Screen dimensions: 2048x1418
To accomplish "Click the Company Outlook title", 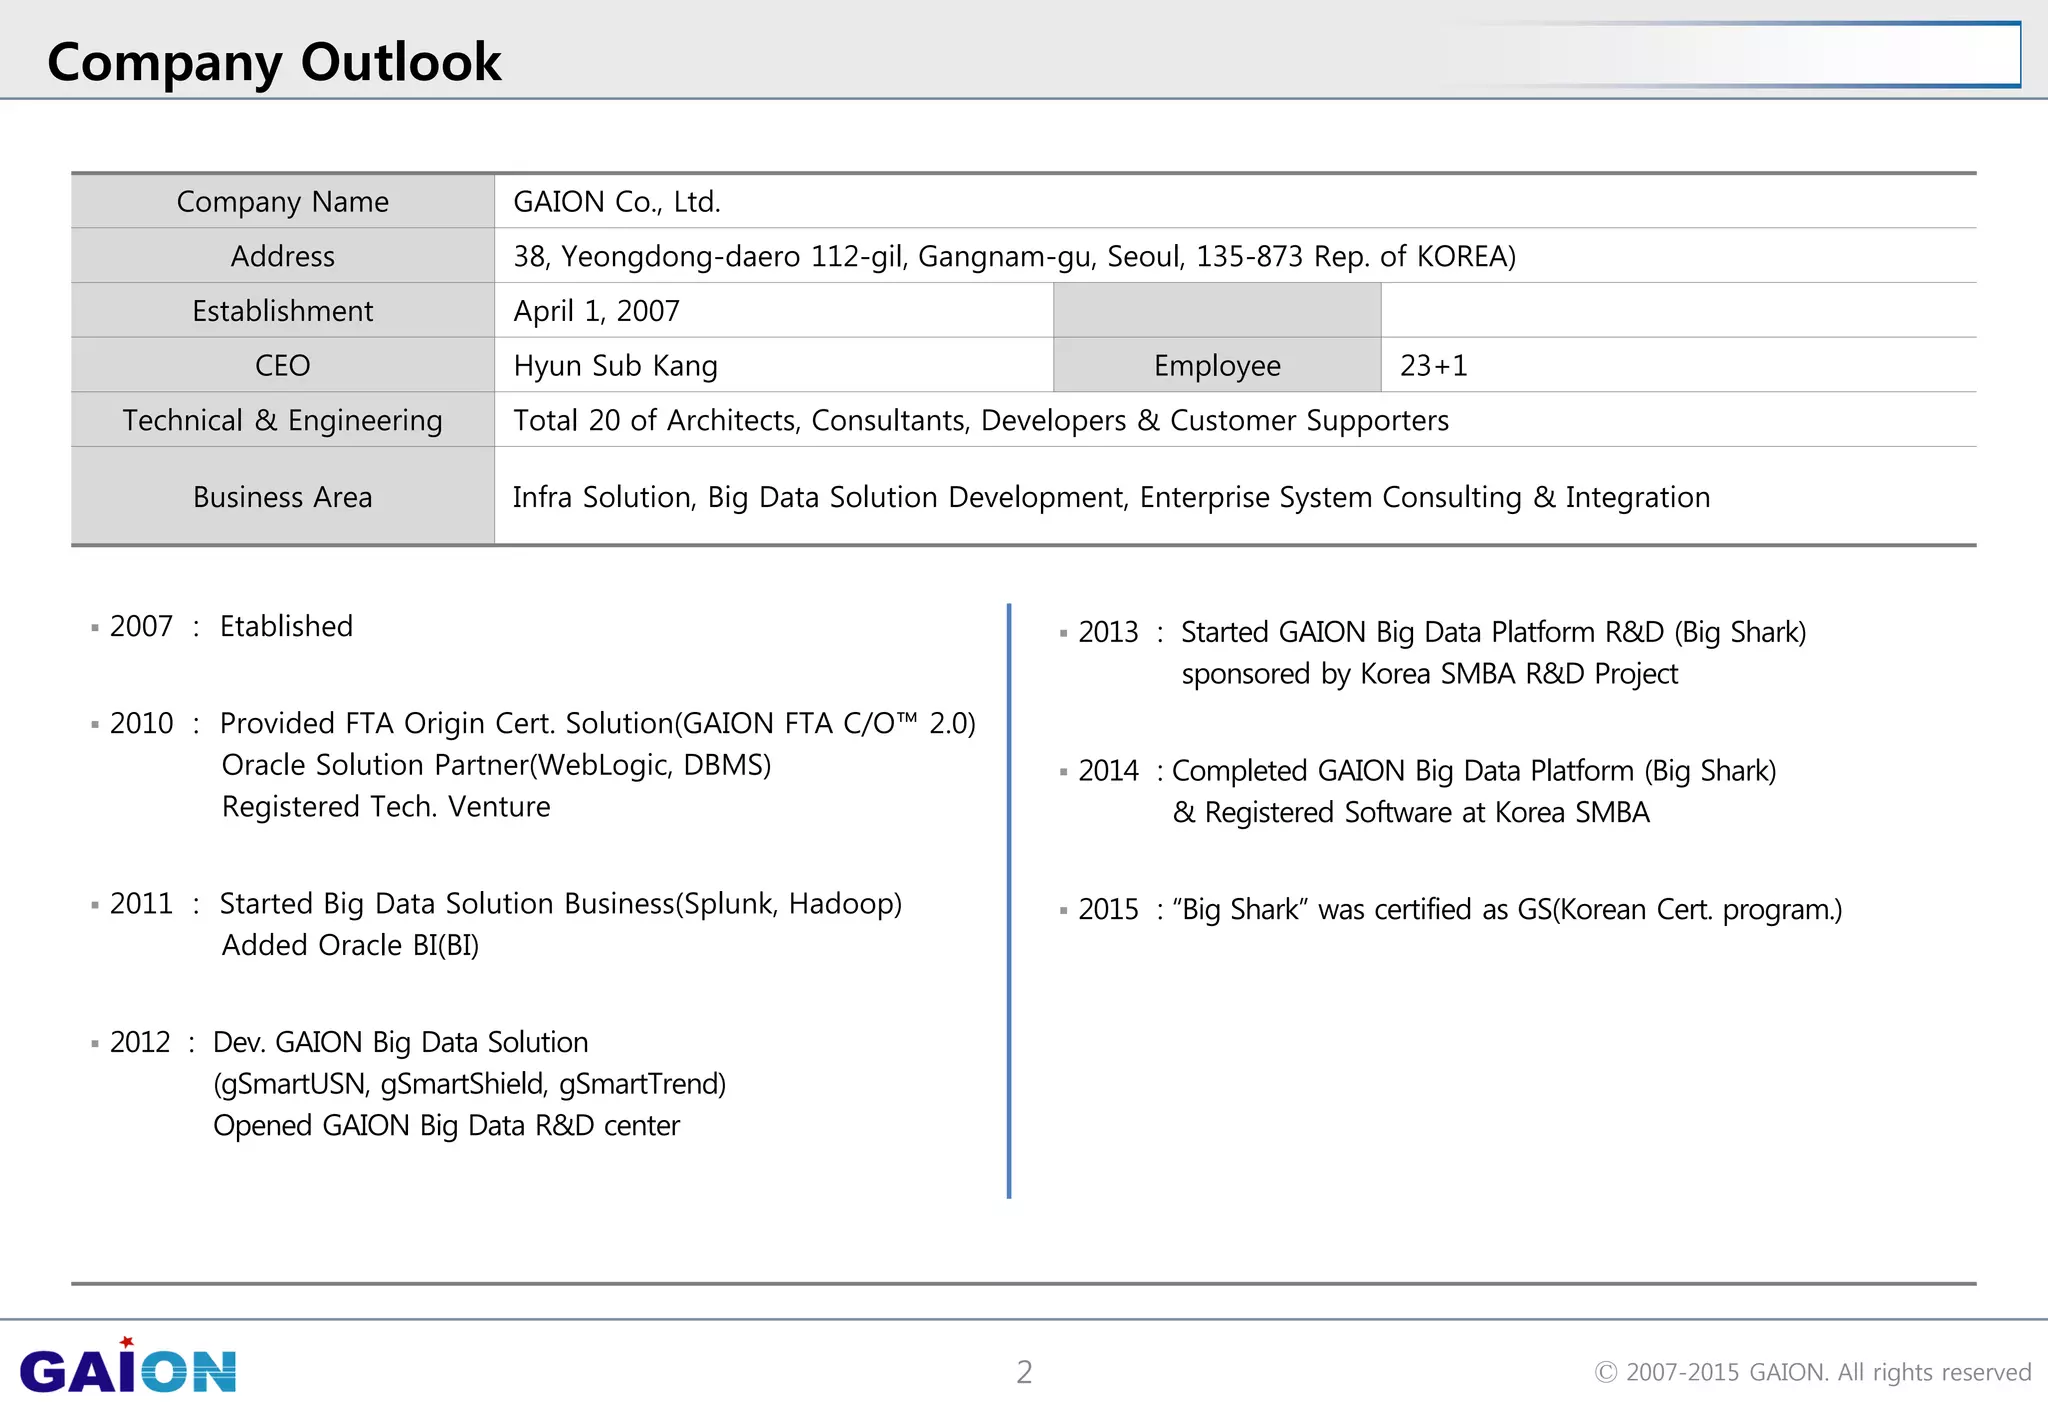I will (x=274, y=62).
